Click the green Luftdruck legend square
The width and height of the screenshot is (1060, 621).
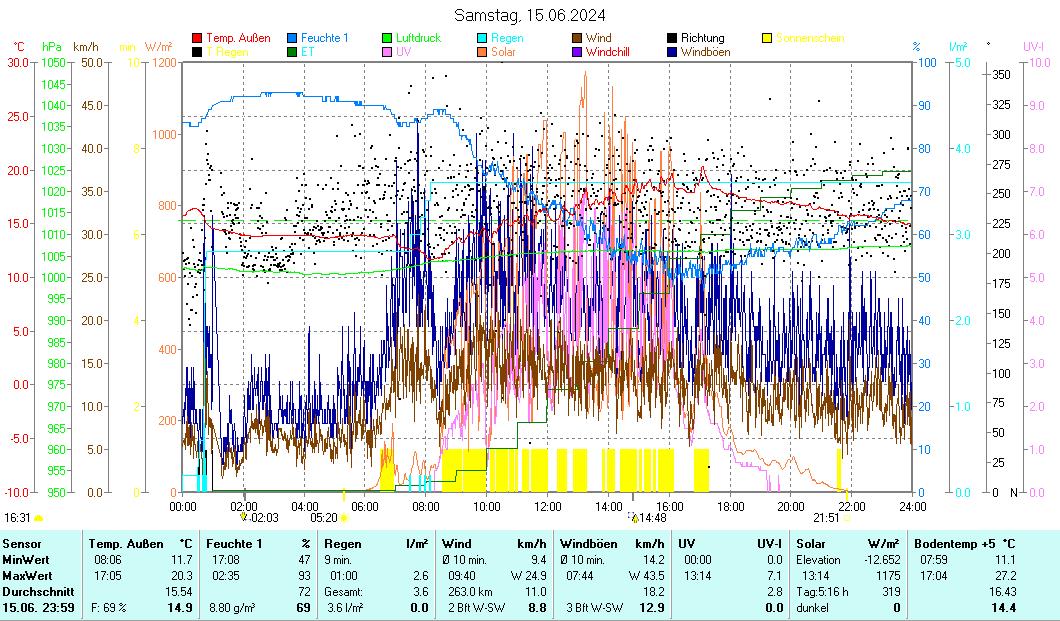(388, 39)
